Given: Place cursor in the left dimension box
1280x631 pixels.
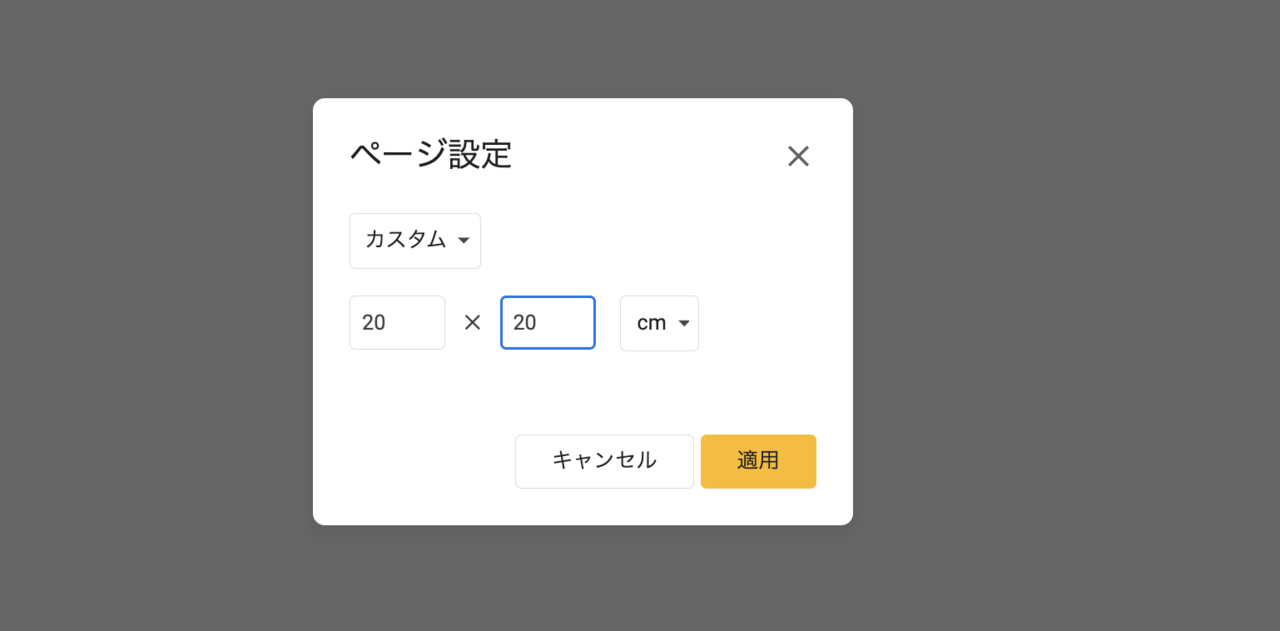Looking at the screenshot, I should pos(397,323).
